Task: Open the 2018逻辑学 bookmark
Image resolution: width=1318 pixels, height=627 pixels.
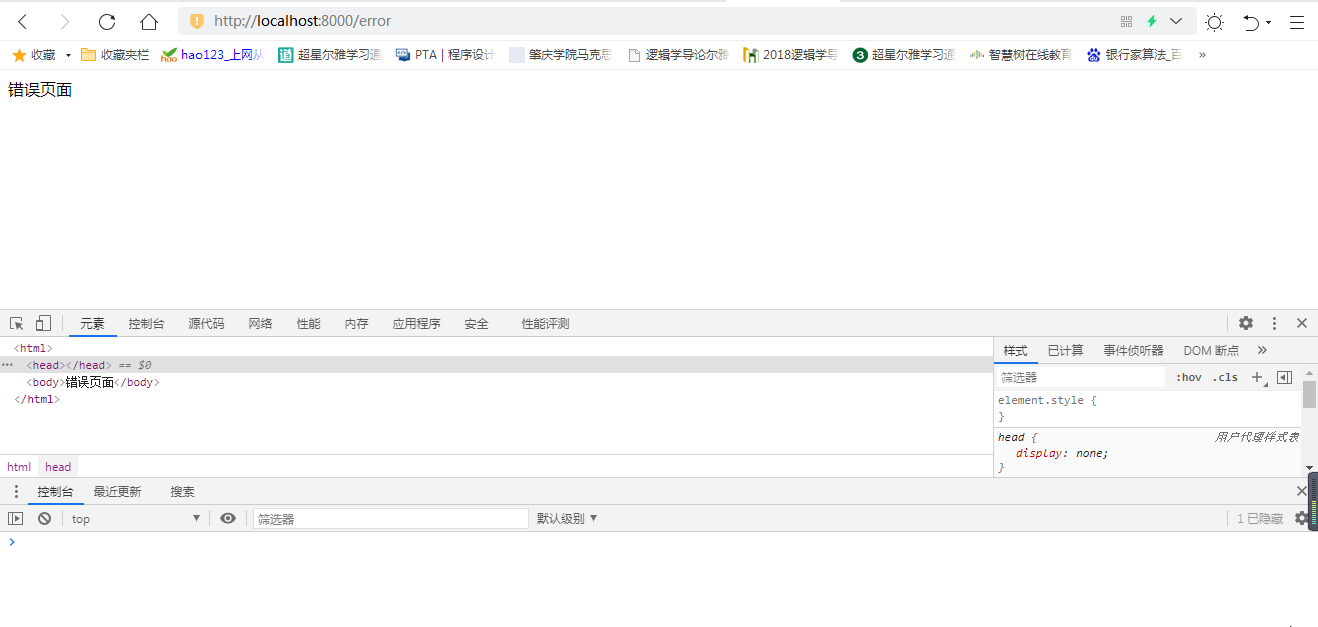Action: tap(791, 55)
